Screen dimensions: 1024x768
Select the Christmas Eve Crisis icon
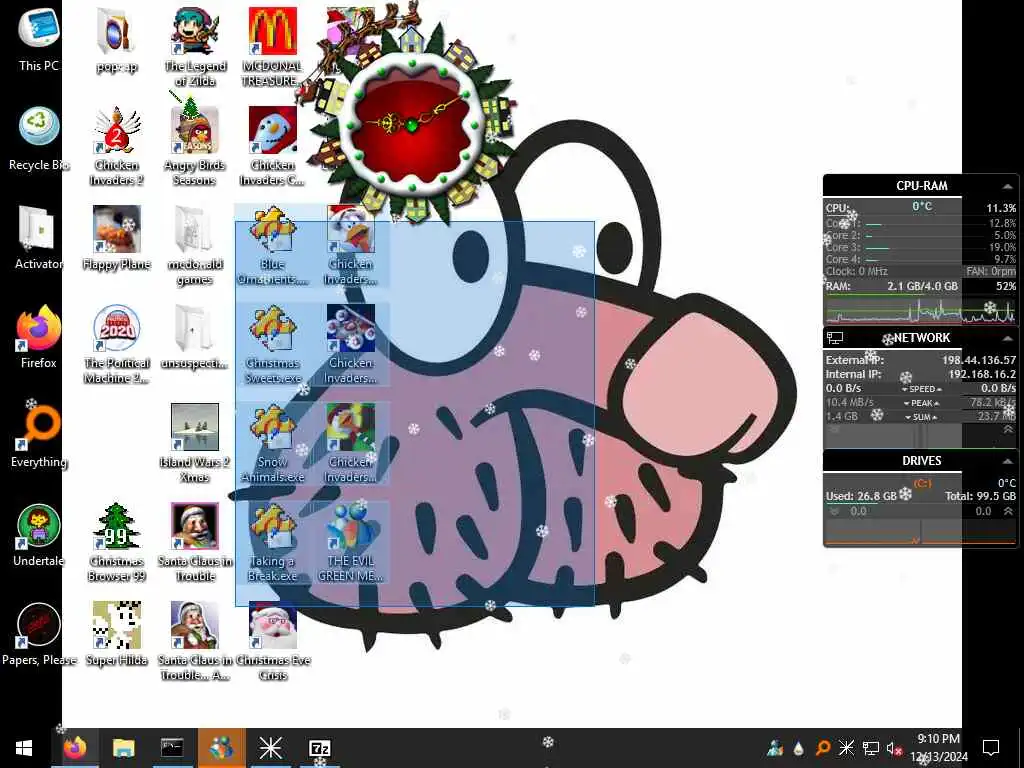point(272,641)
